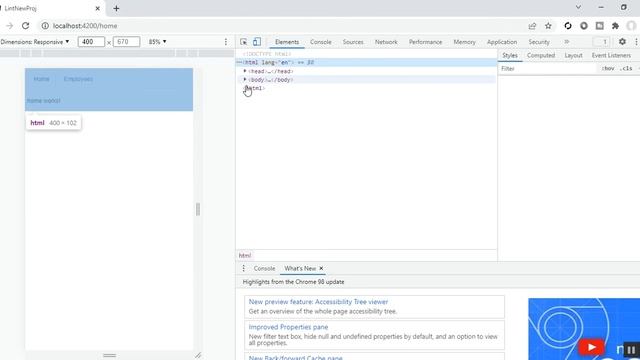
Task: Select the Event Listeners sidebar tab
Action: tap(611, 55)
